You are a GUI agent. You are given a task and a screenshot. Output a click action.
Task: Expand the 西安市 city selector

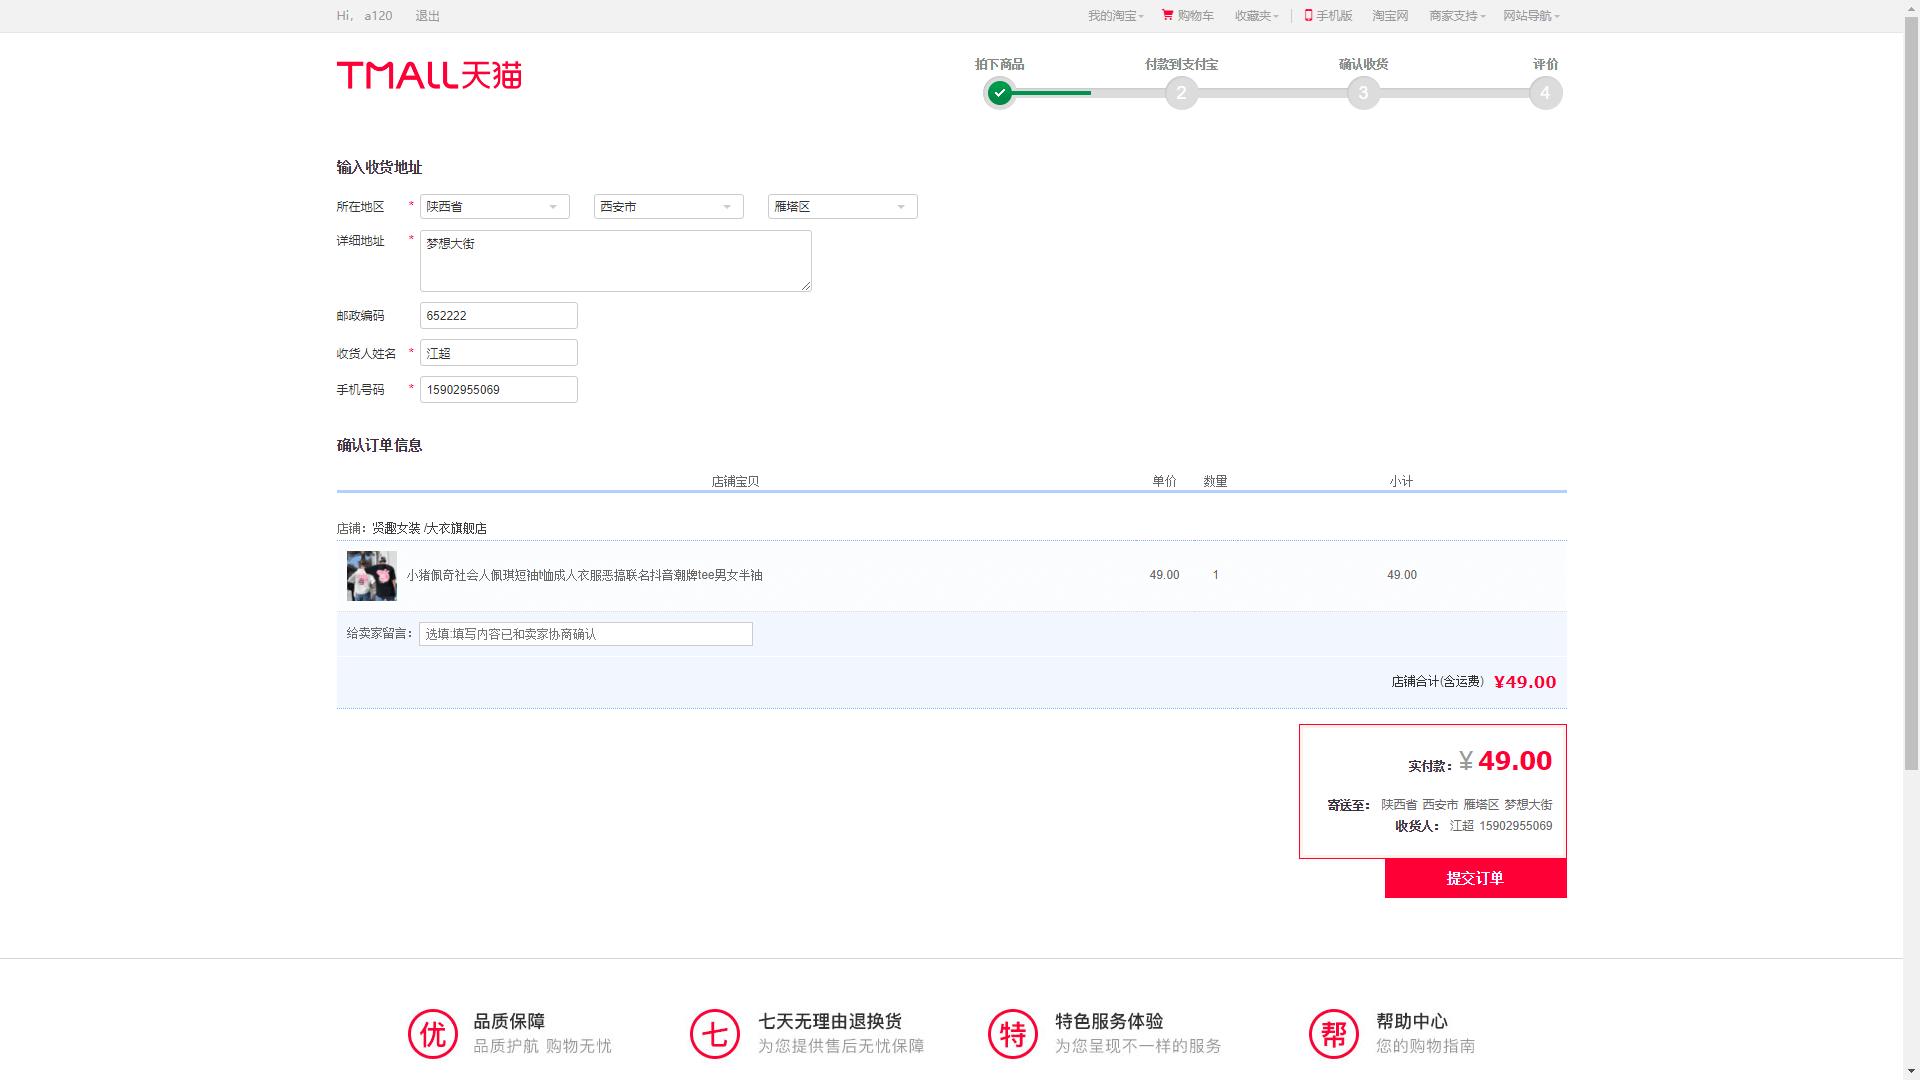click(x=667, y=206)
